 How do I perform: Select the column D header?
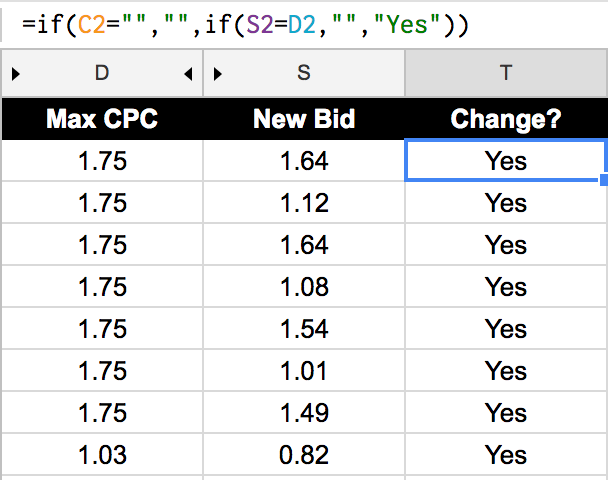pos(102,73)
